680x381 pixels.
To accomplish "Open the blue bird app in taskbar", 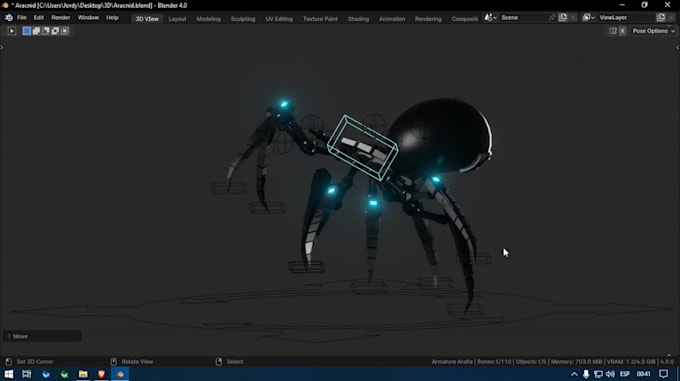I will 46,374.
